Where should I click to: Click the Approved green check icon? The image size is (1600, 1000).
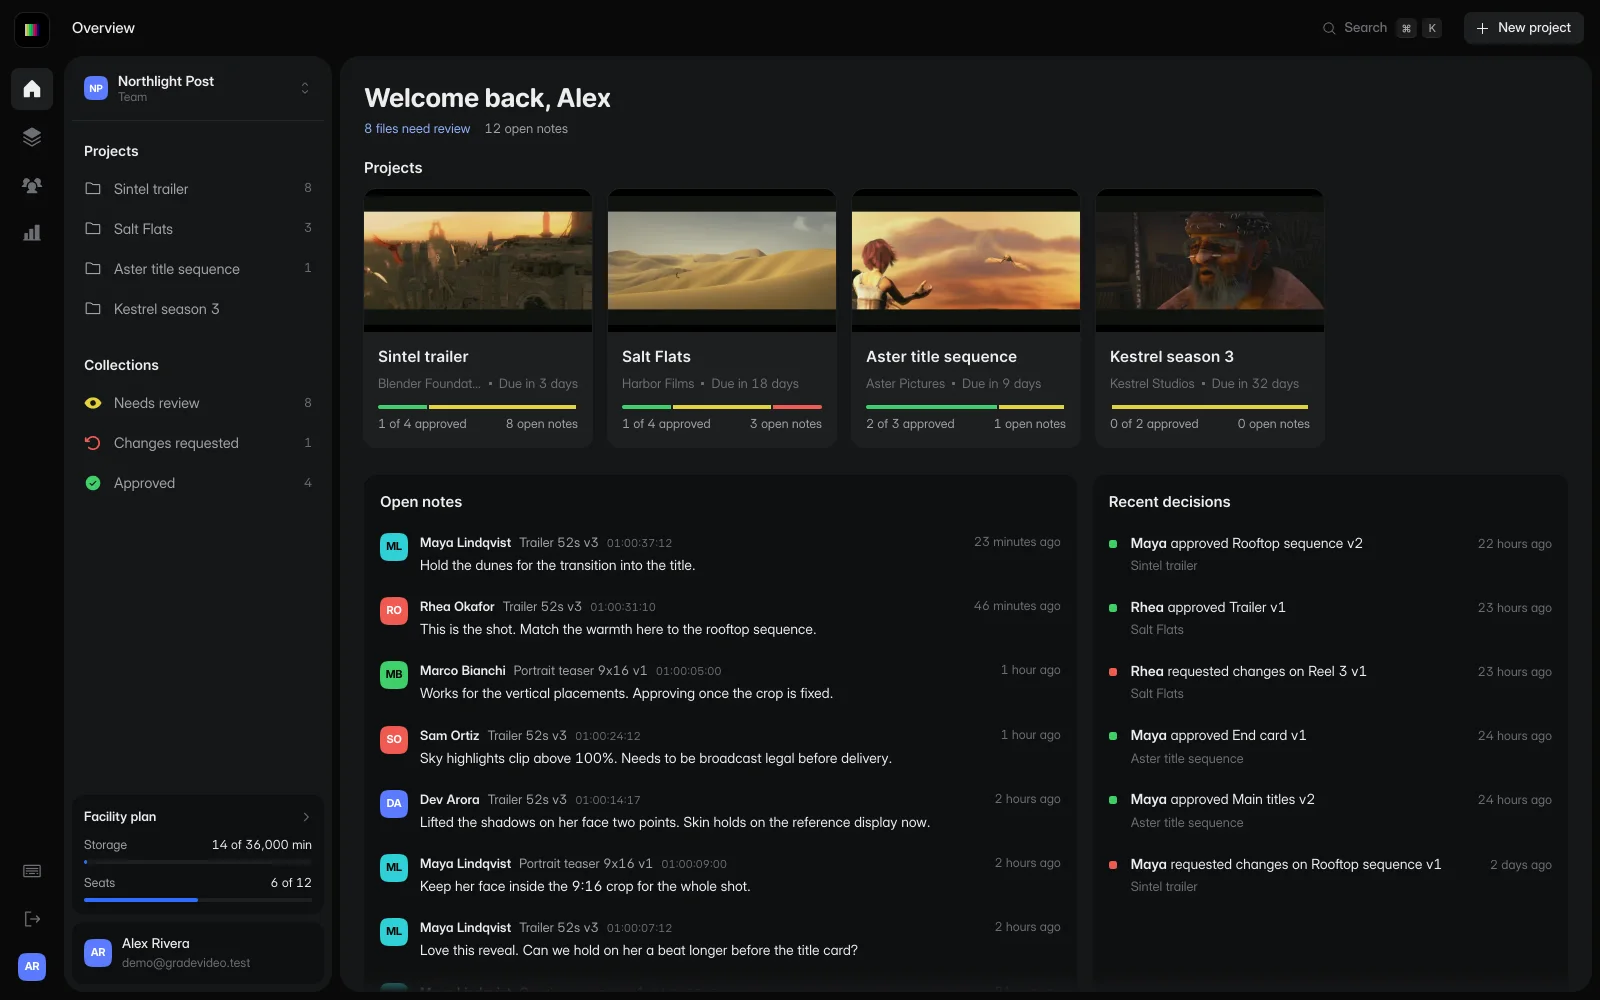point(93,483)
